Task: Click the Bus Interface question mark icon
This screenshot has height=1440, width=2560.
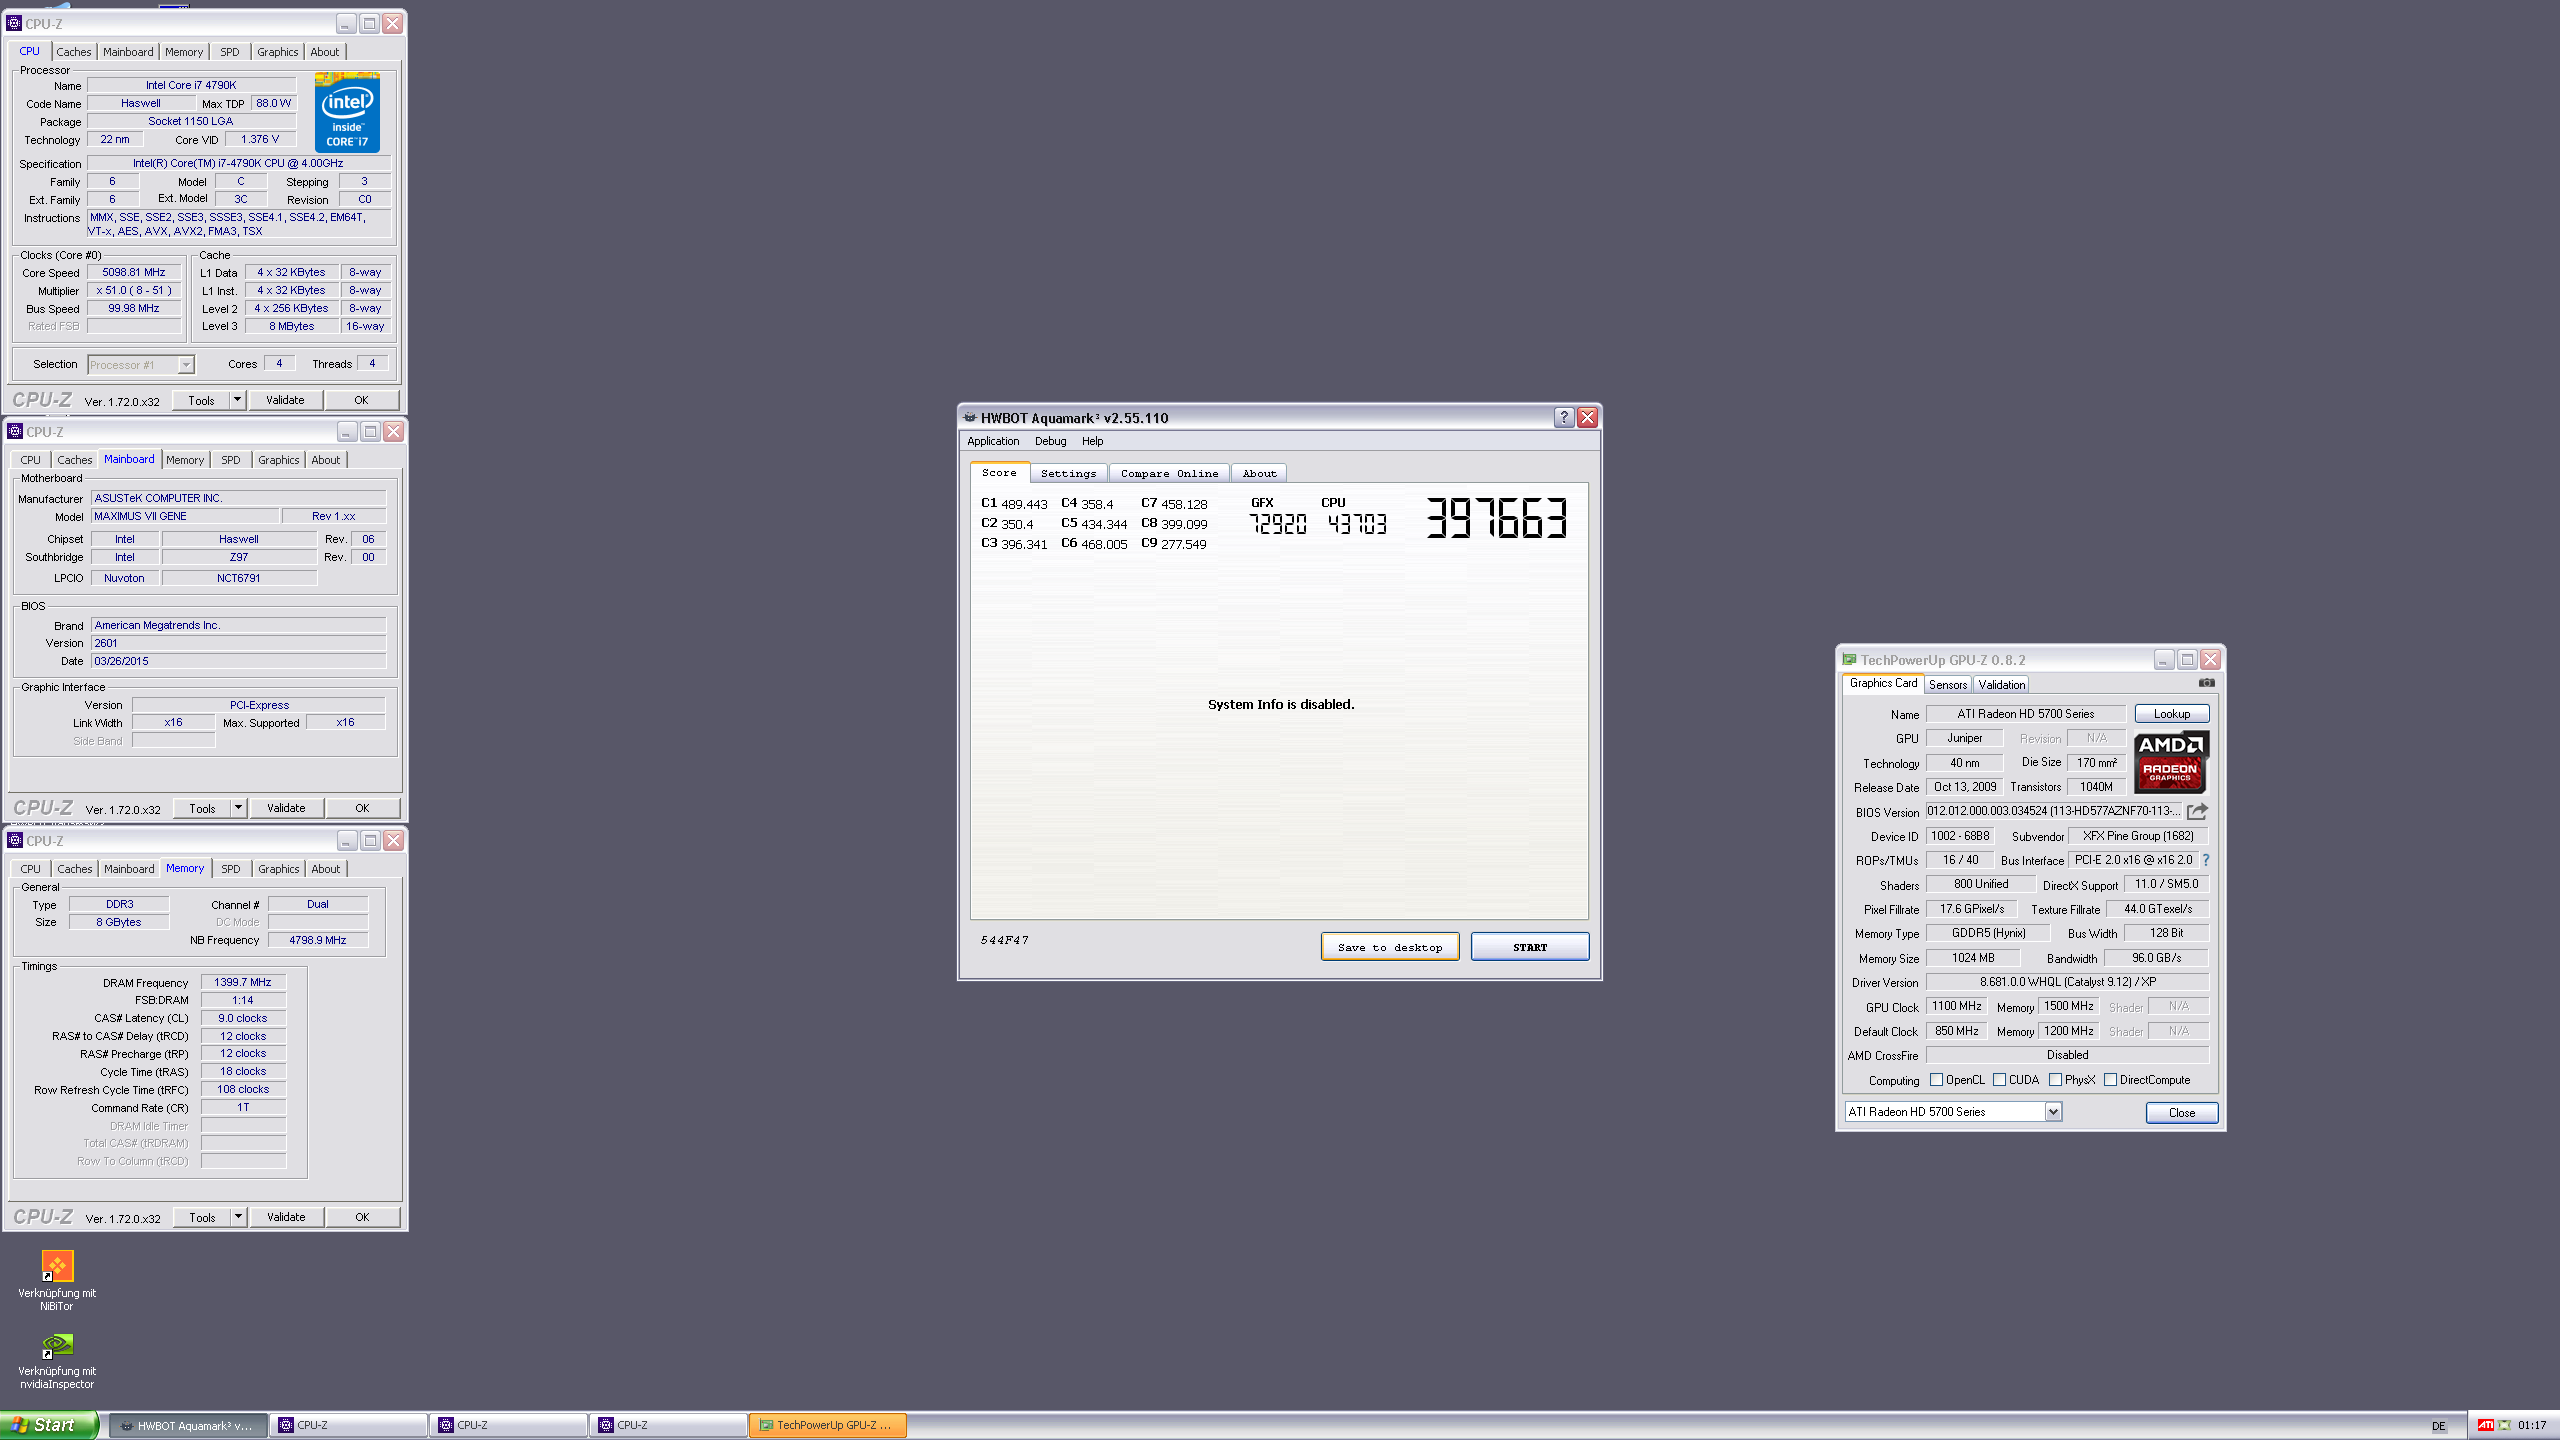Action: click(x=2205, y=860)
